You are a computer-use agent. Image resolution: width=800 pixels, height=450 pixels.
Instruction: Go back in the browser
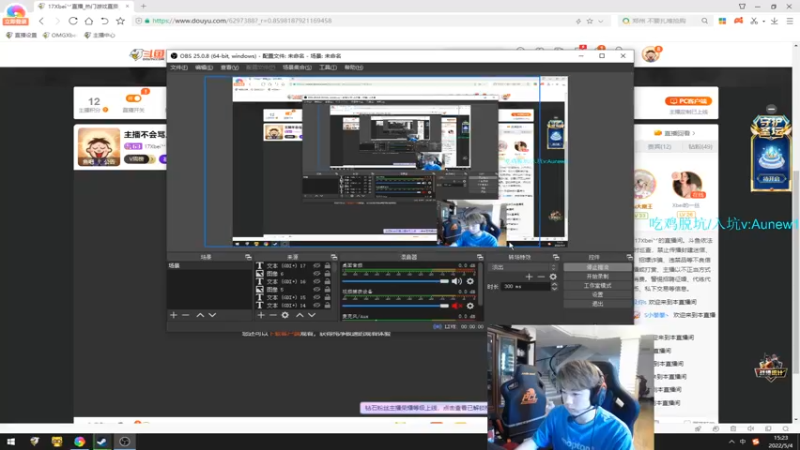[41, 21]
